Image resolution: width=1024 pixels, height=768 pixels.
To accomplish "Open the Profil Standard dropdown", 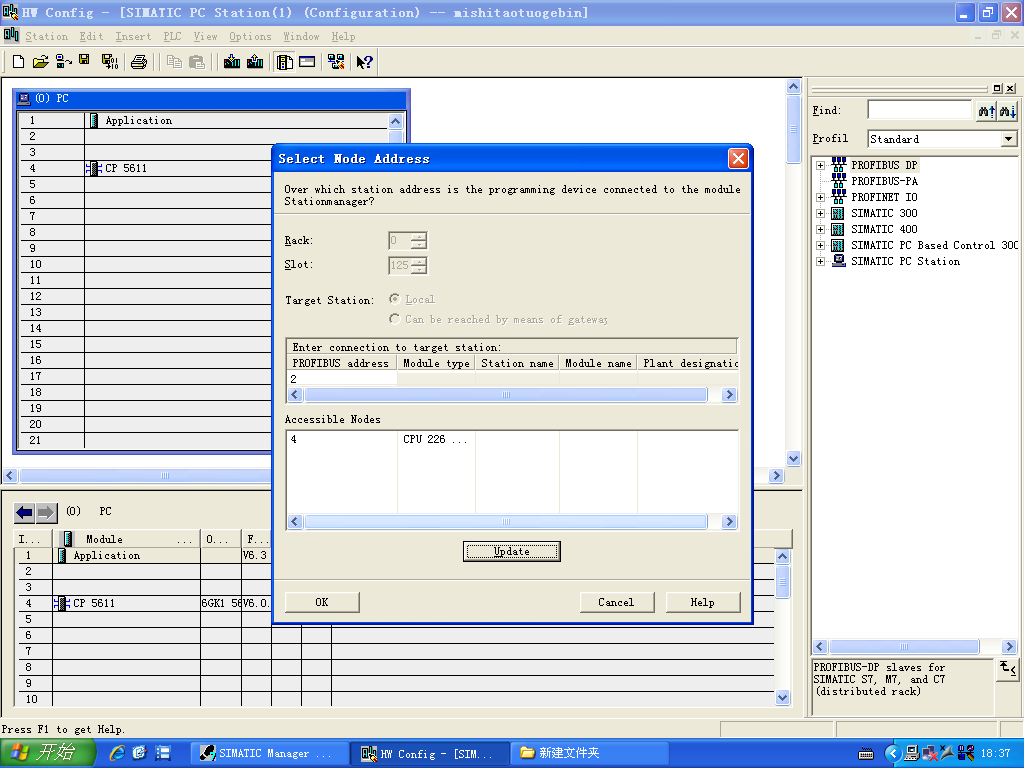I will [1008, 139].
